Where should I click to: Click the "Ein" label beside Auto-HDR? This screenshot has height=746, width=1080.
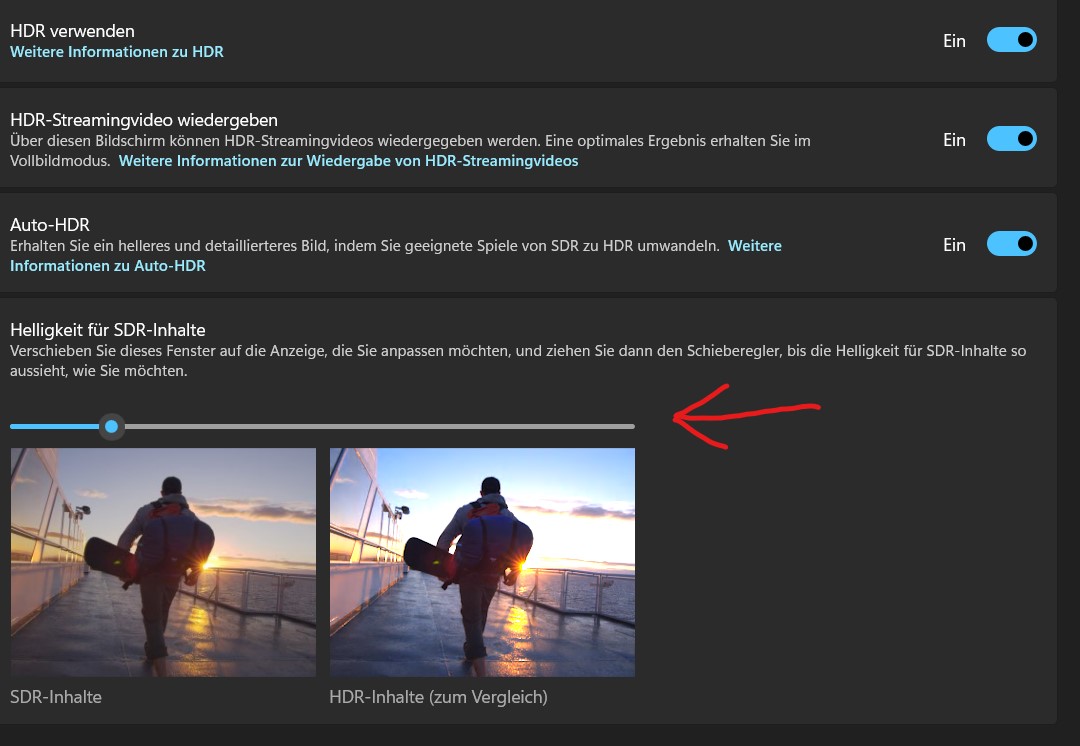954,244
